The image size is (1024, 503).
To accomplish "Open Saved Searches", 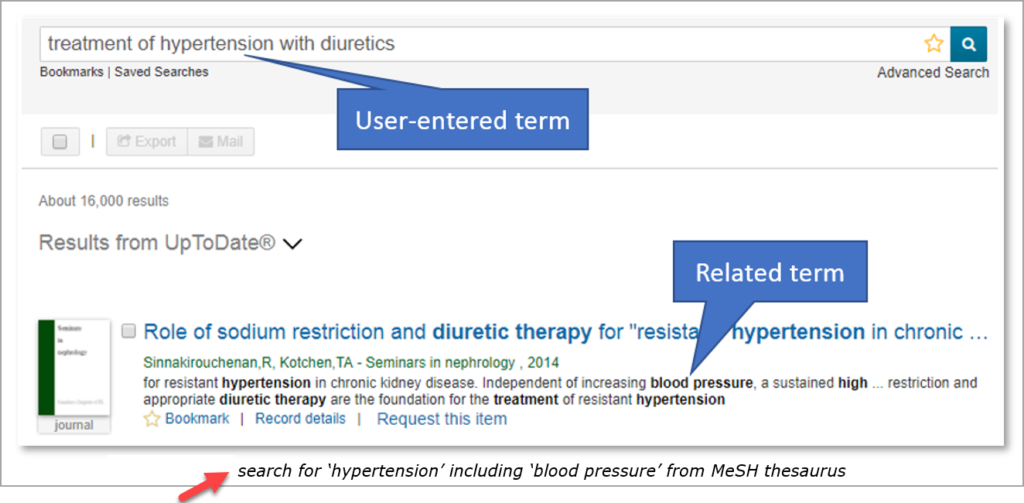I will tap(161, 72).
